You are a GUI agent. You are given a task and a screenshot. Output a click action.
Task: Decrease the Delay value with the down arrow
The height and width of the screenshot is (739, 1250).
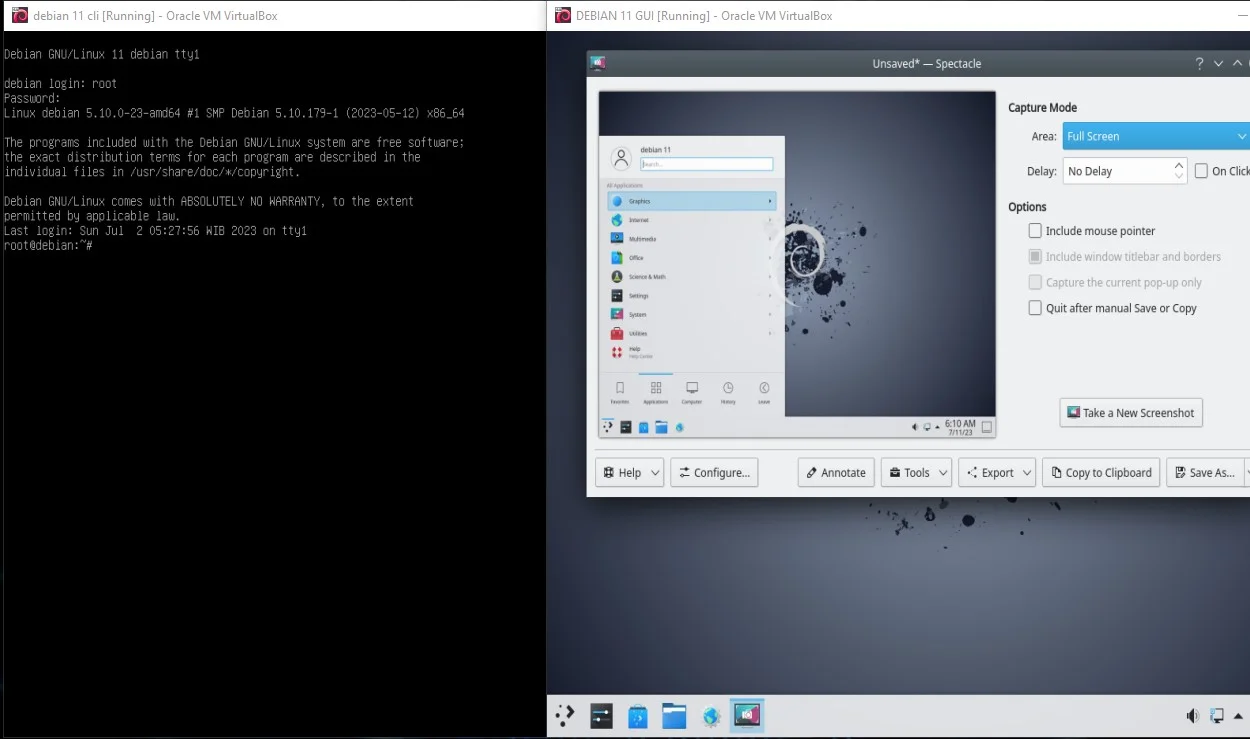click(1179, 177)
